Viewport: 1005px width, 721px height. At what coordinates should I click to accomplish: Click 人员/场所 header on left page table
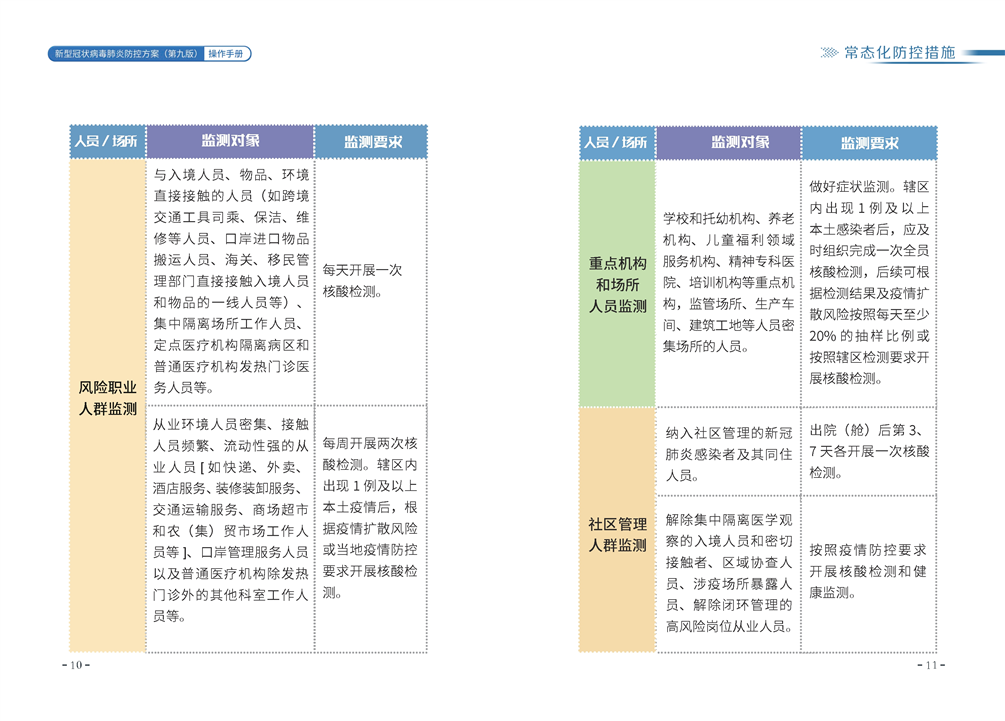click(107, 142)
